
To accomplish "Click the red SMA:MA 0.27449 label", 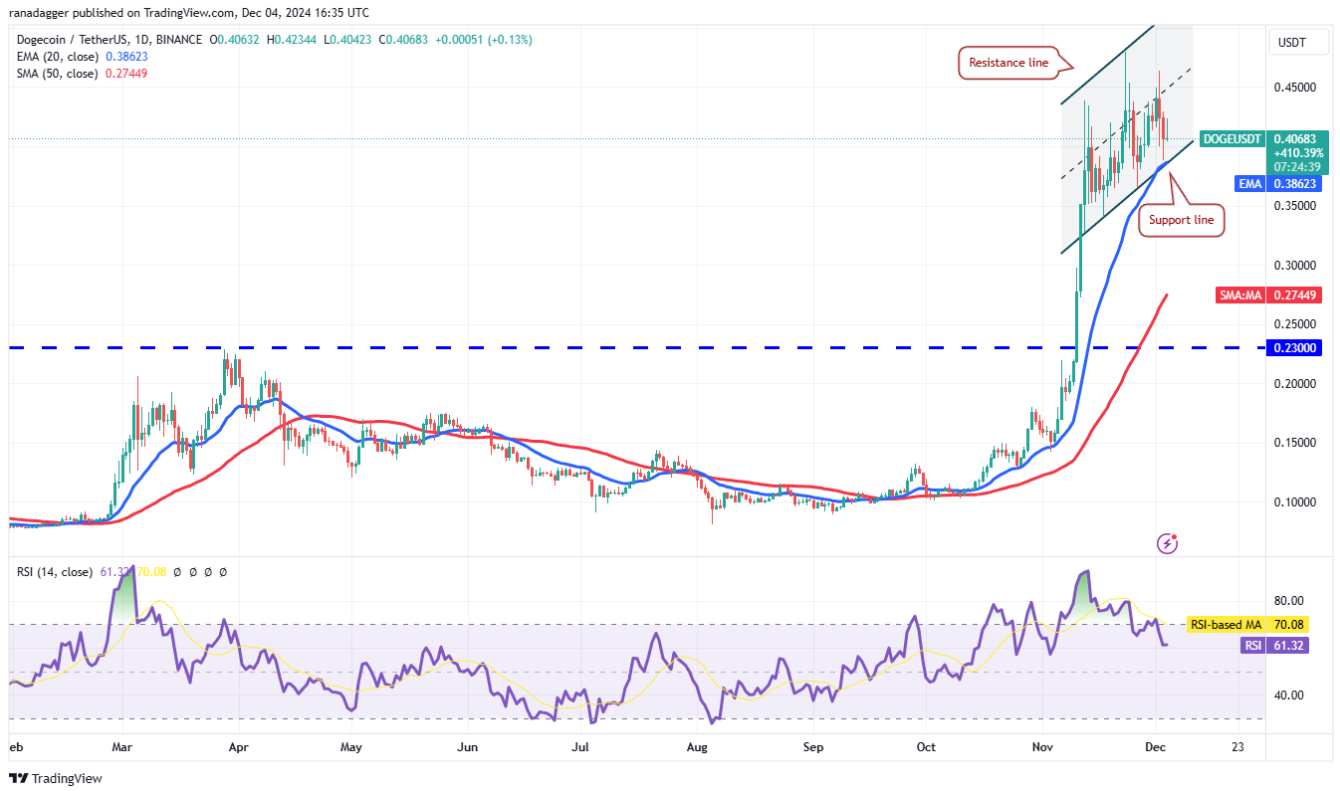I will [x=1266, y=295].
